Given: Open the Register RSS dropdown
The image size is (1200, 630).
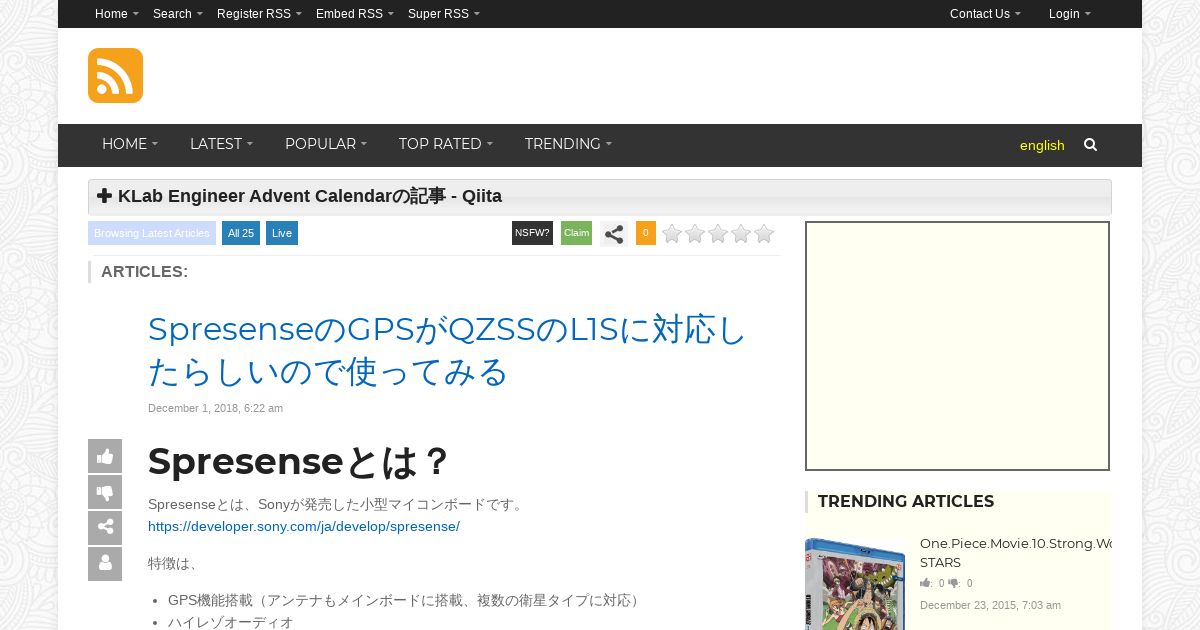Looking at the screenshot, I should coord(259,14).
